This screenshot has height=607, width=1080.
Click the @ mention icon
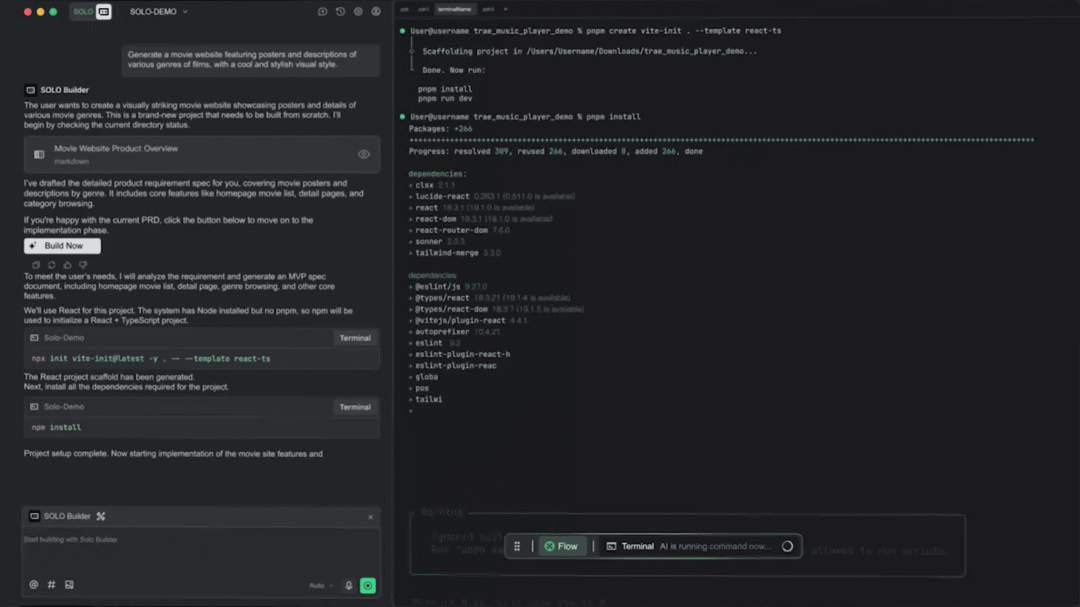(34, 585)
